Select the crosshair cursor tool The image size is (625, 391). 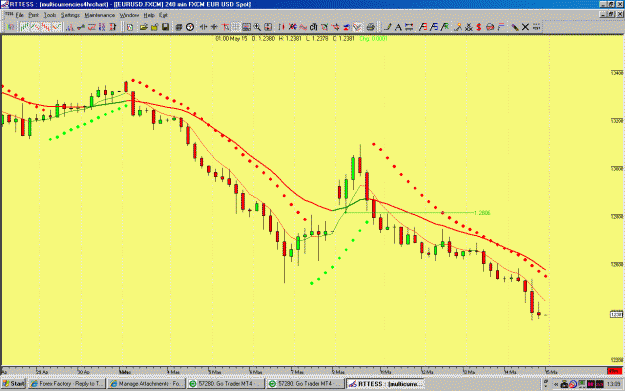[x=214, y=27]
